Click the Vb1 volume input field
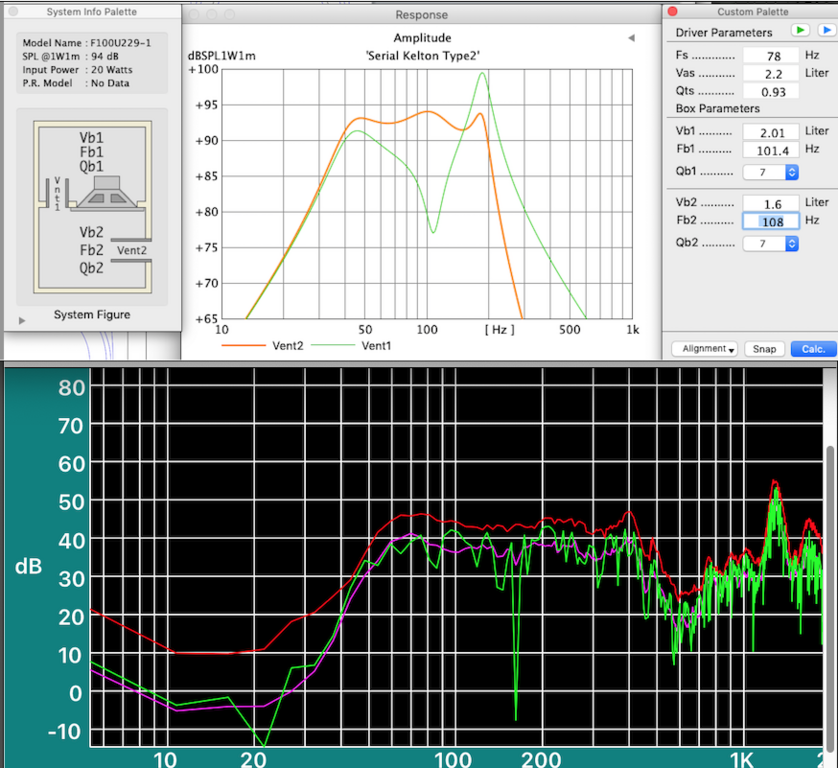838x768 pixels. point(770,132)
